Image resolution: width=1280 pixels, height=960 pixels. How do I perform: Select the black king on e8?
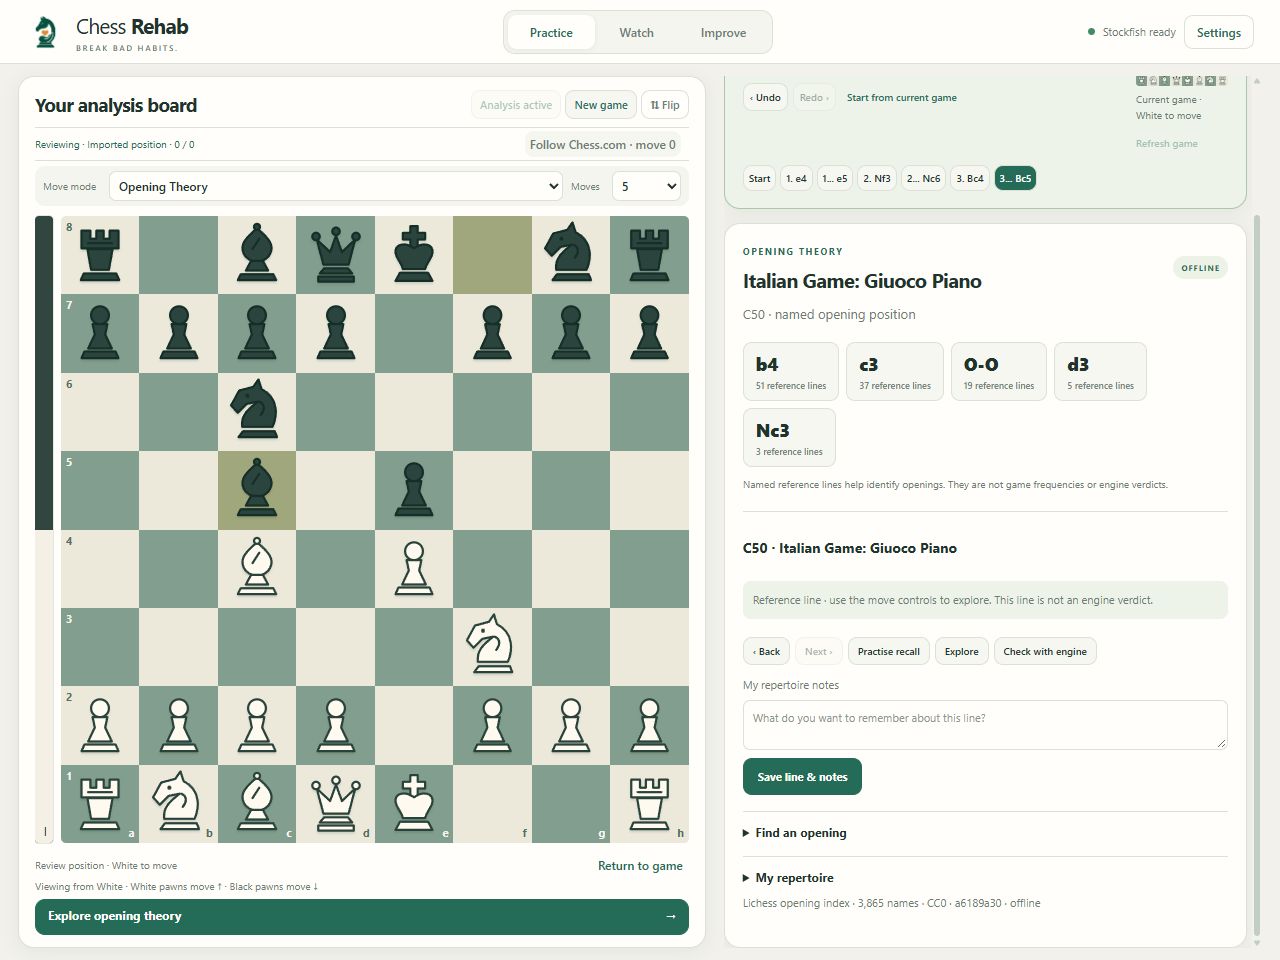pos(414,255)
